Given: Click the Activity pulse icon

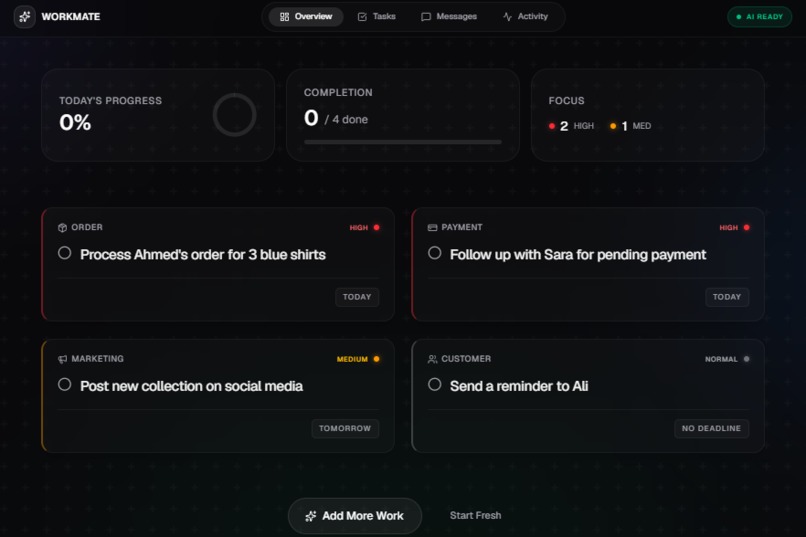Looking at the screenshot, I should click(x=507, y=16).
